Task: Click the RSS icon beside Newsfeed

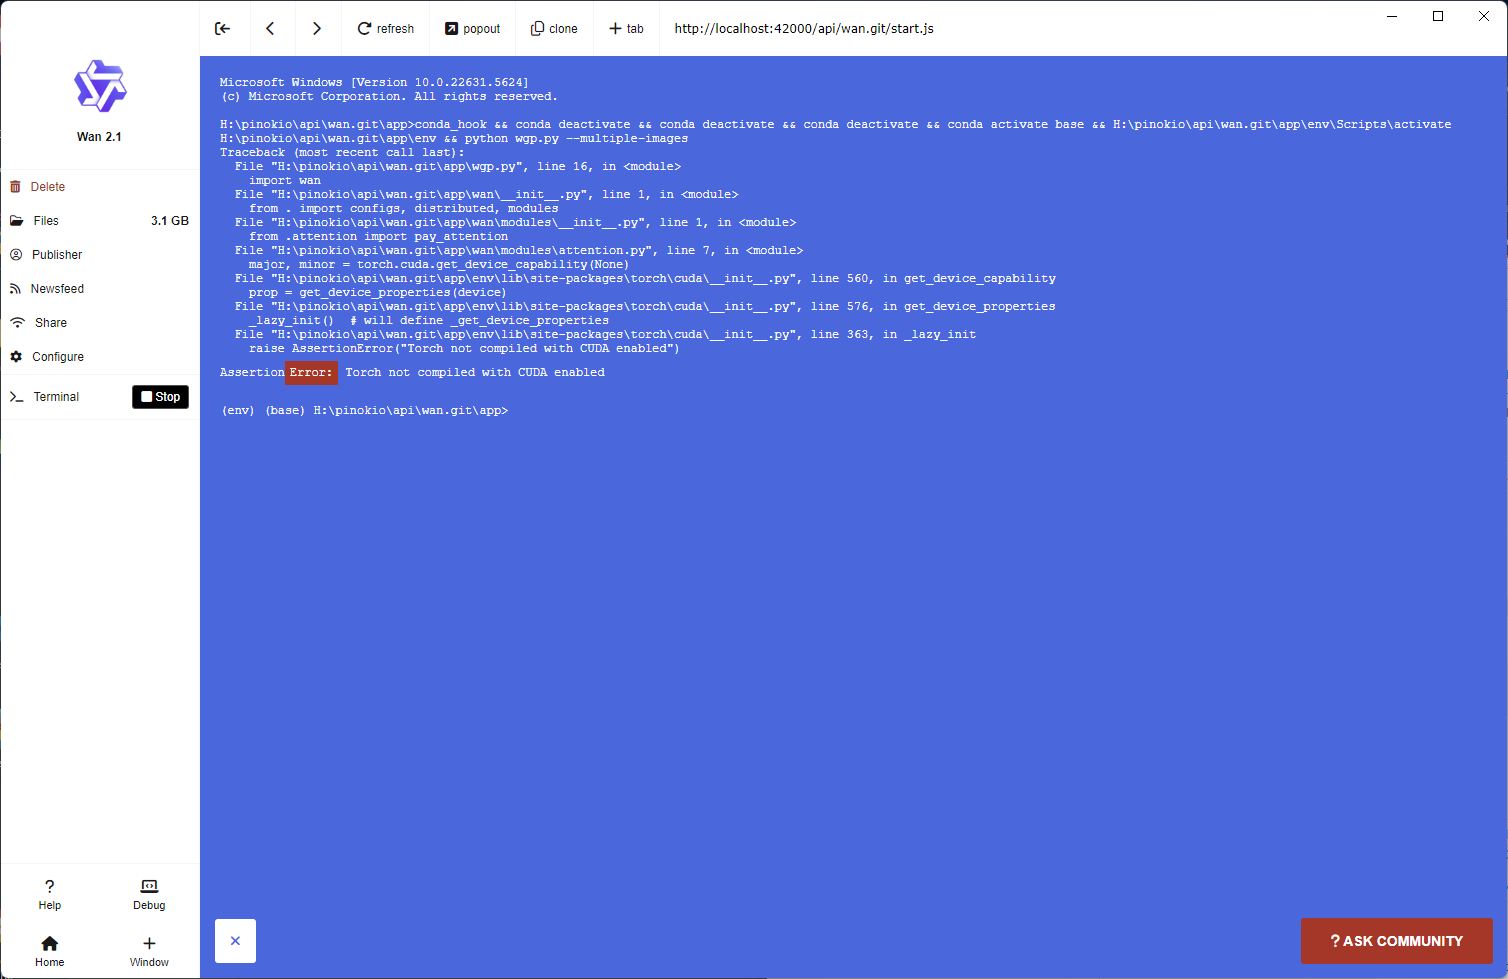Action: pyautogui.click(x=15, y=289)
